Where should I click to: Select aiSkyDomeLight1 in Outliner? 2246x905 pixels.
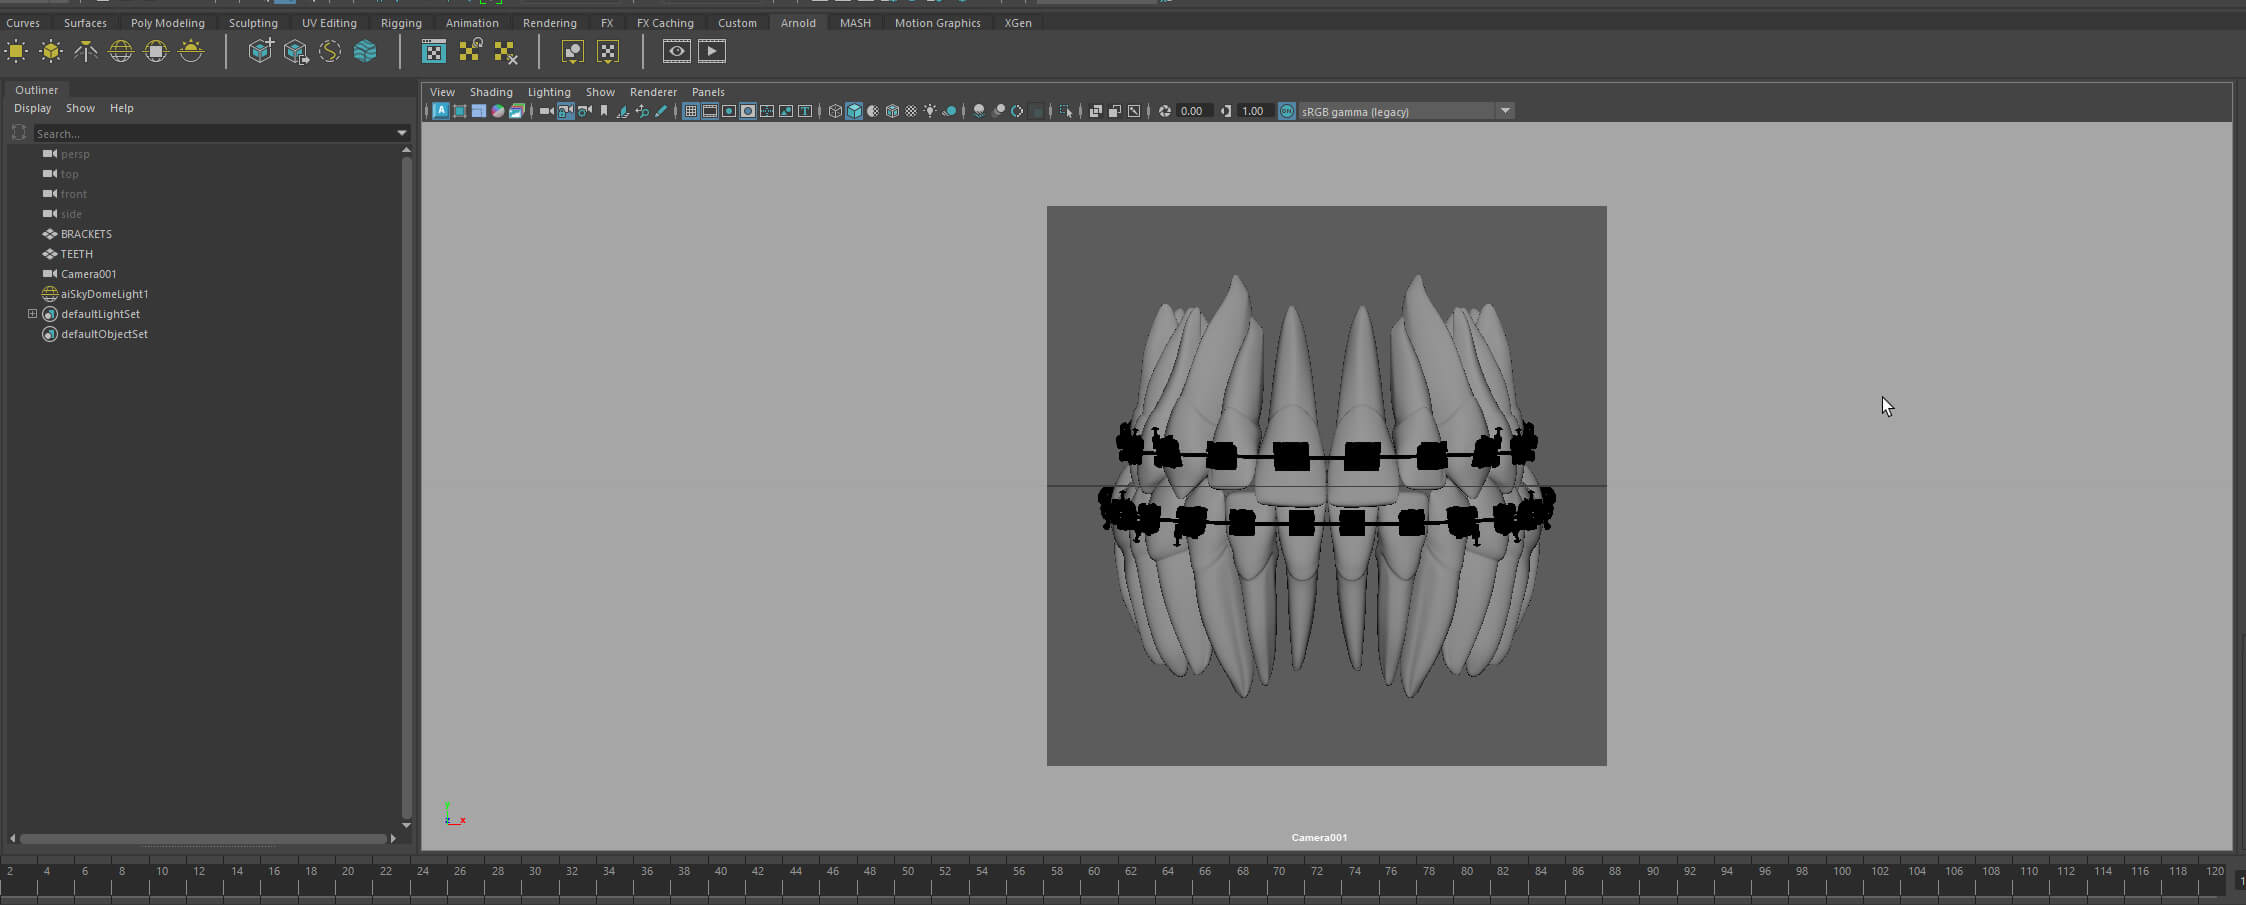(x=104, y=294)
